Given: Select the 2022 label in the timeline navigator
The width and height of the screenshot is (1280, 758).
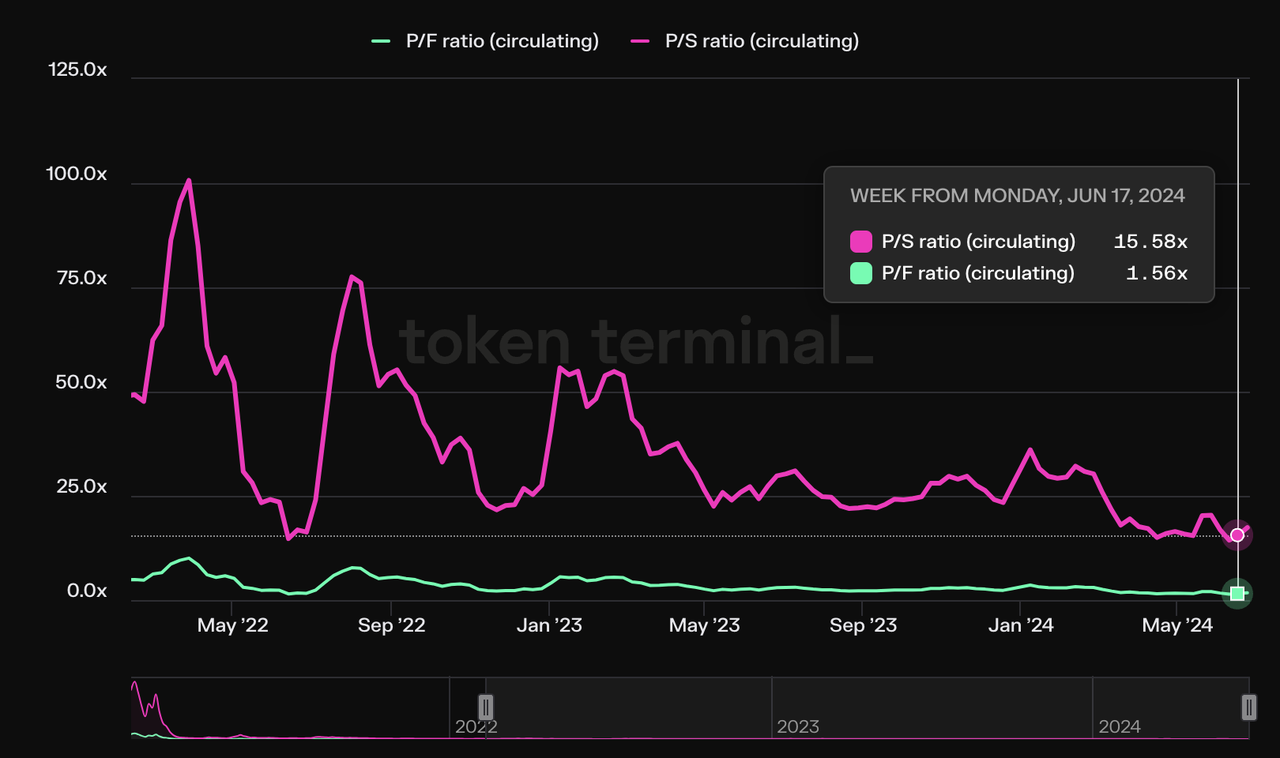Looking at the screenshot, I should click(x=476, y=727).
